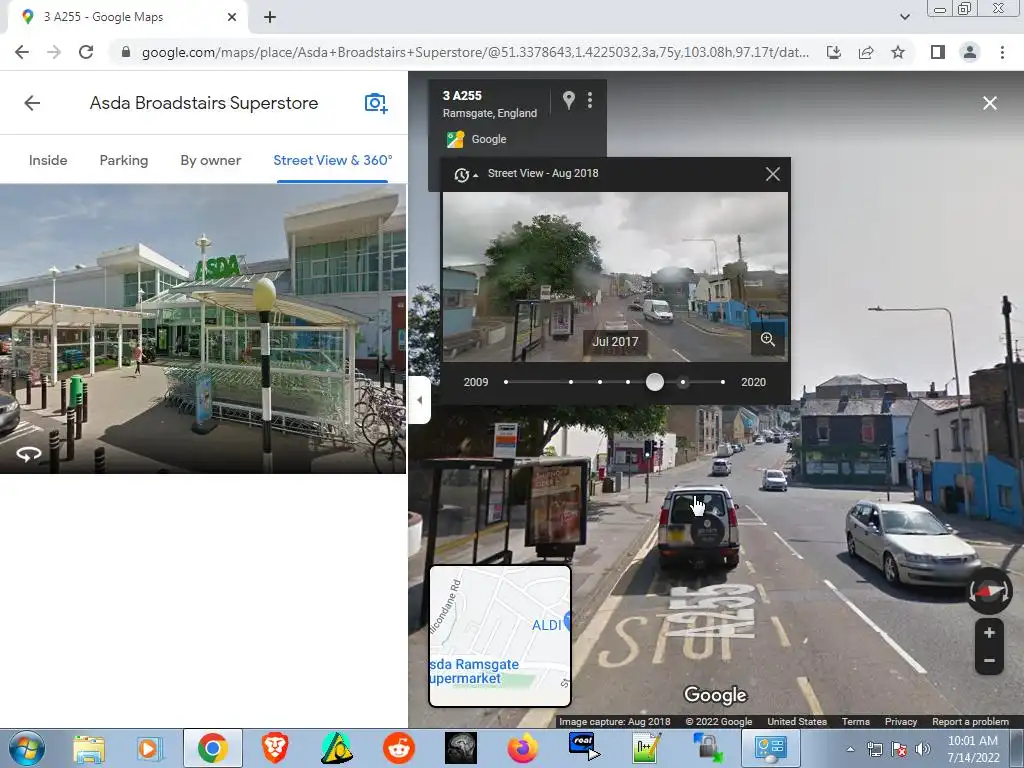Open the Asda store 360° photo thumbnail

pyautogui.click(x=202, y=328)
